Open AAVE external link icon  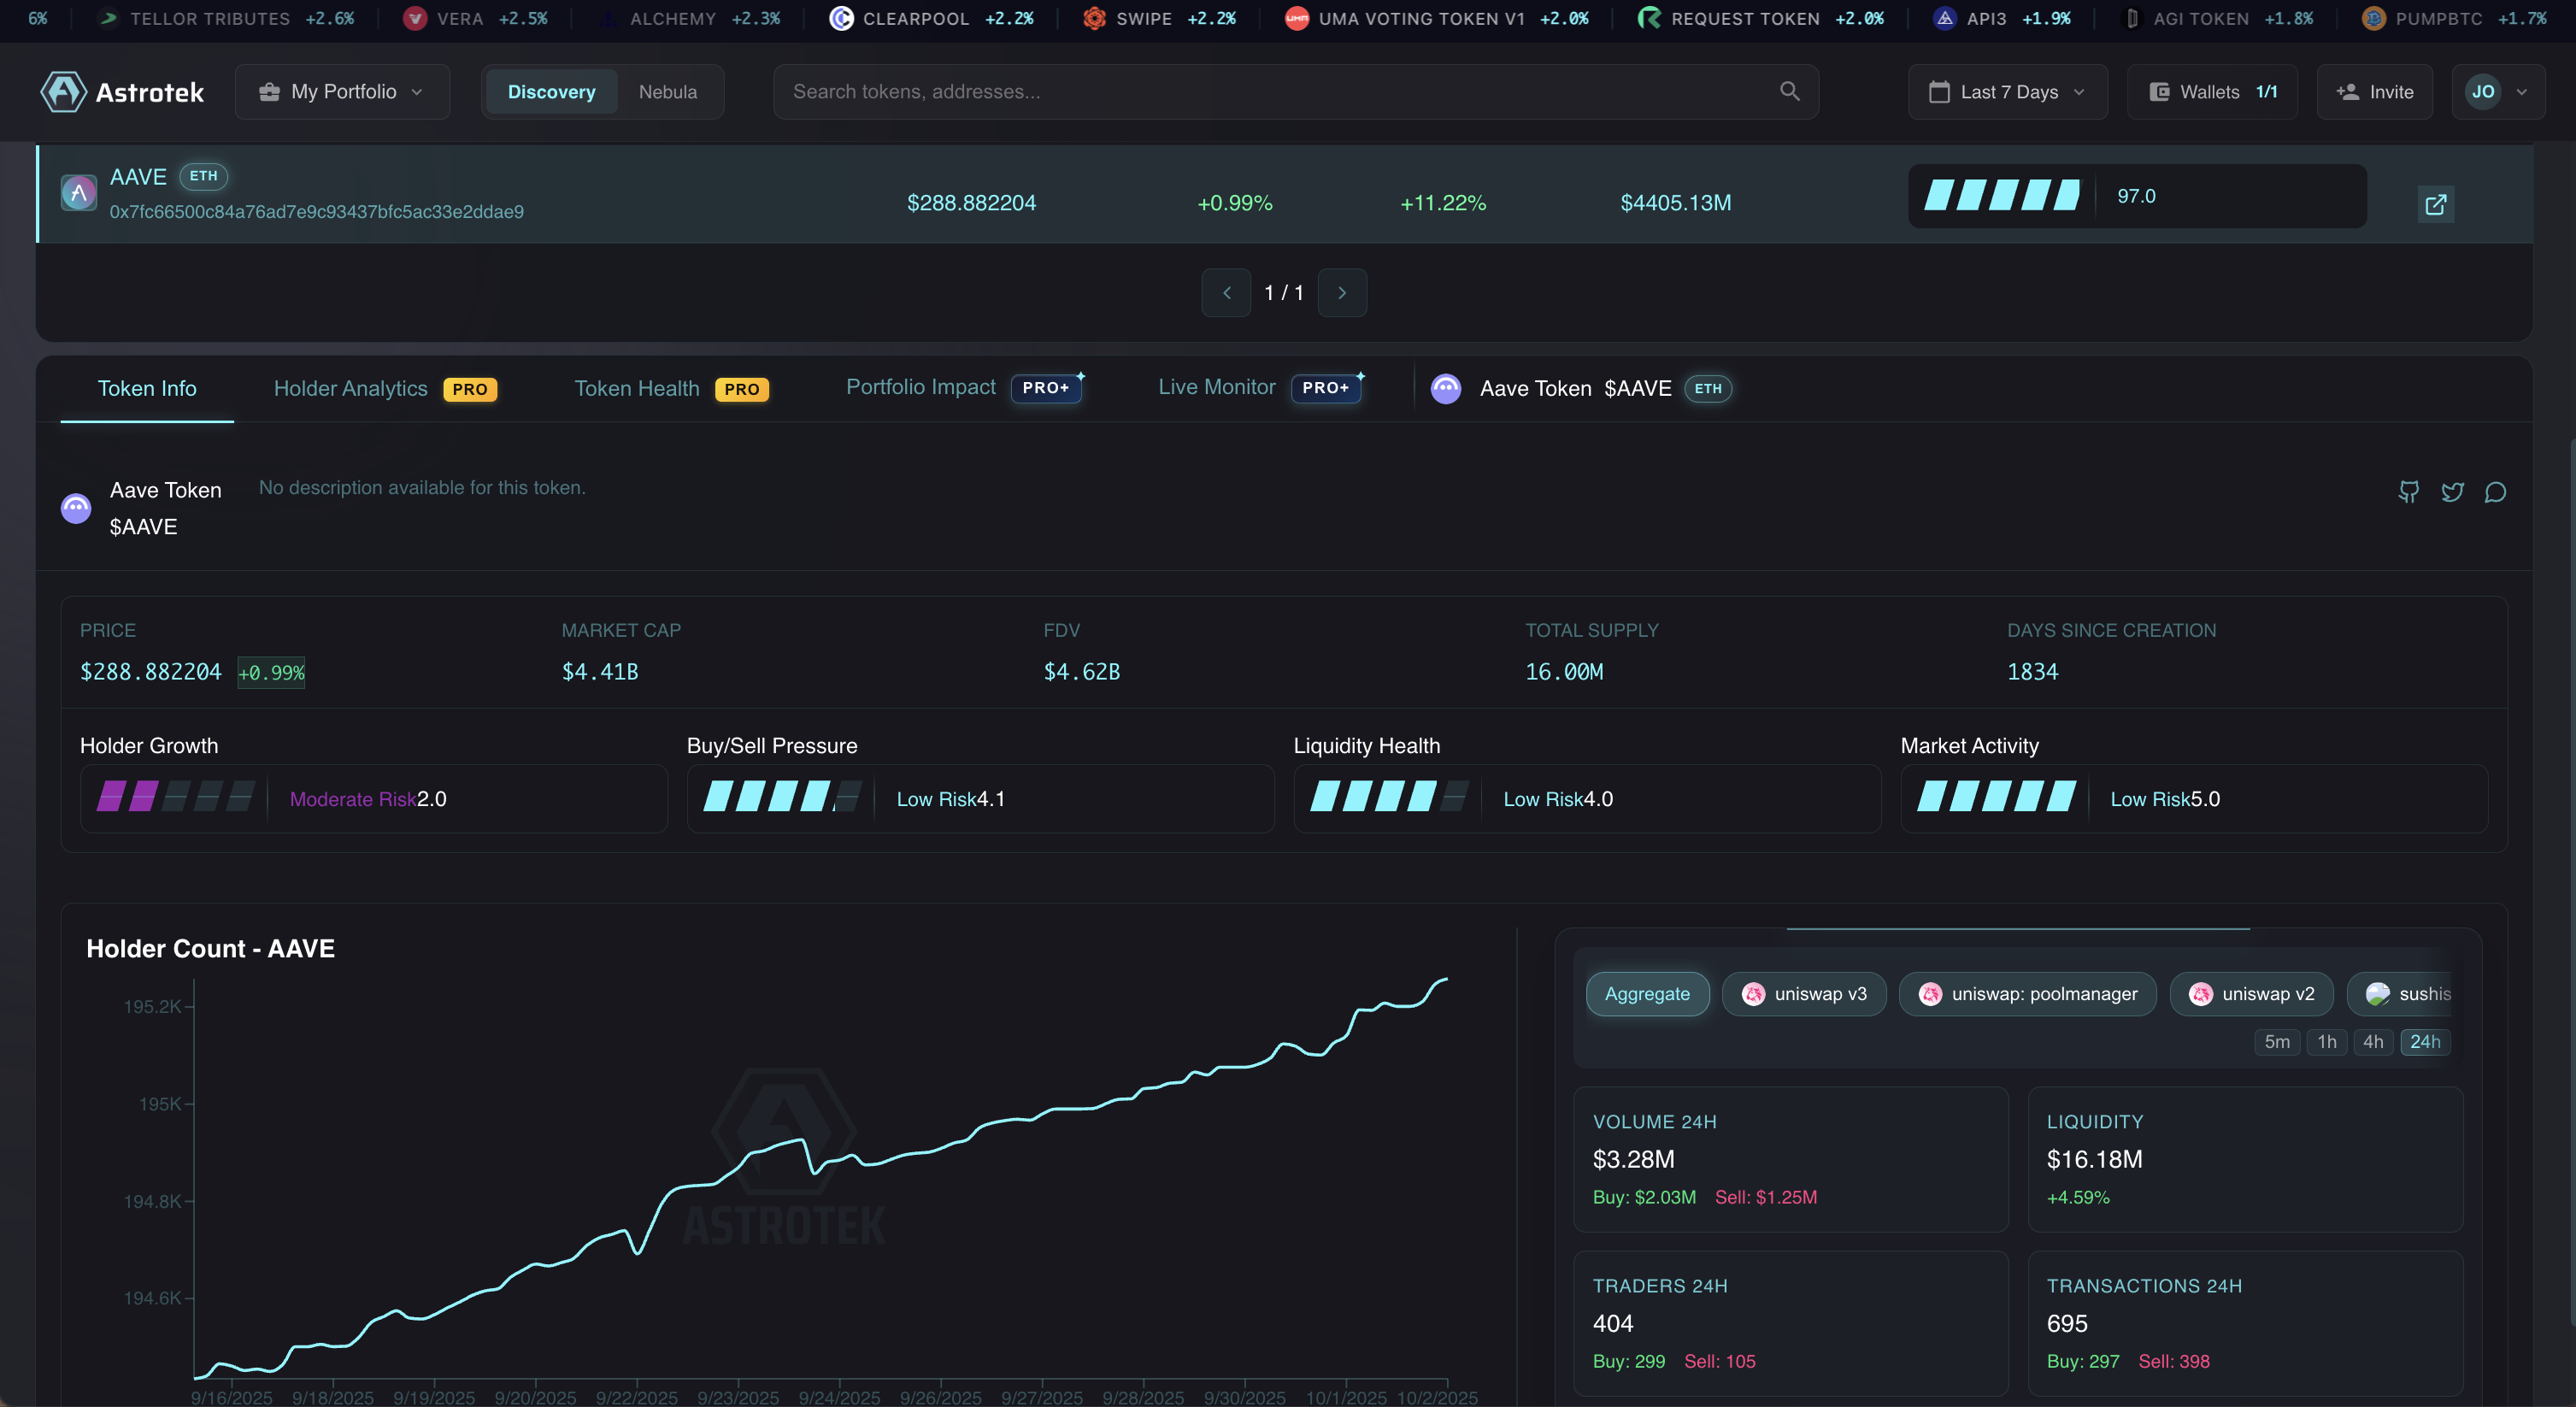tap(2435, 205)
